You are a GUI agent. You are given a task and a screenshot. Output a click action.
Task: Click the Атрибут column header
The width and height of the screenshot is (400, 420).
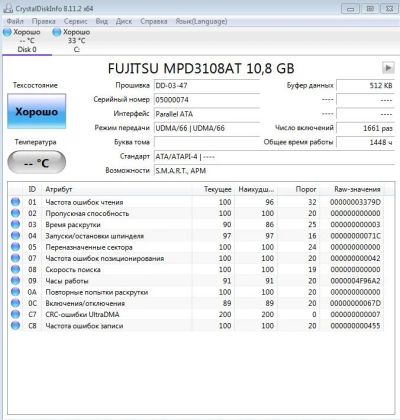point(117,189)
